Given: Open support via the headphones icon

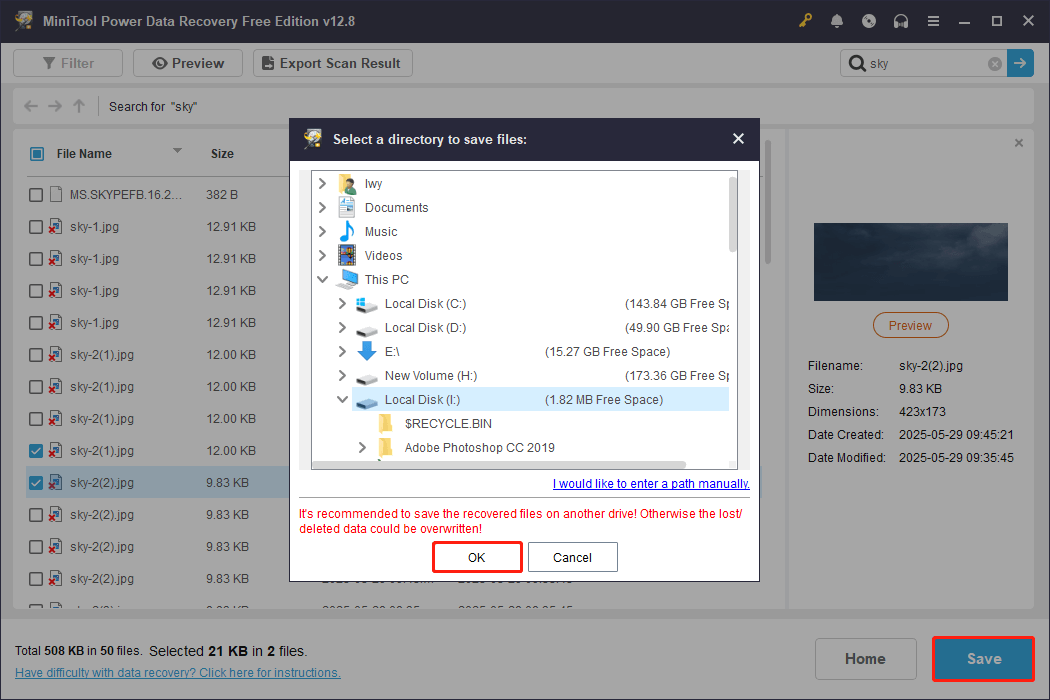Looking at the screenshot, I should click(901, 20).
